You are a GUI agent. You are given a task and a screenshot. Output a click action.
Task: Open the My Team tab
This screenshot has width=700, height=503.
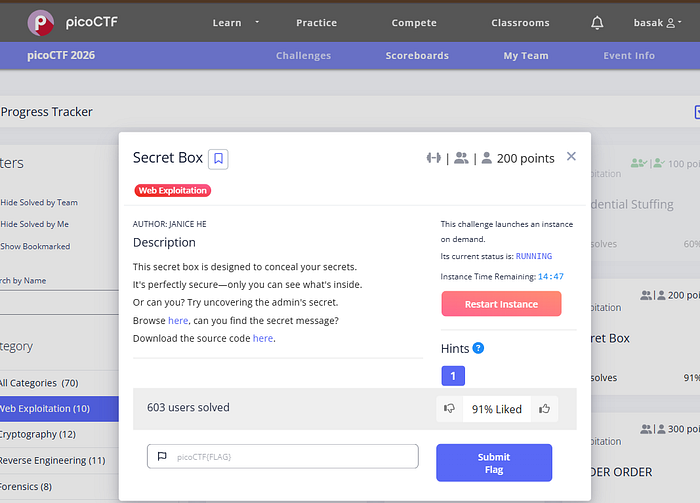526,56
